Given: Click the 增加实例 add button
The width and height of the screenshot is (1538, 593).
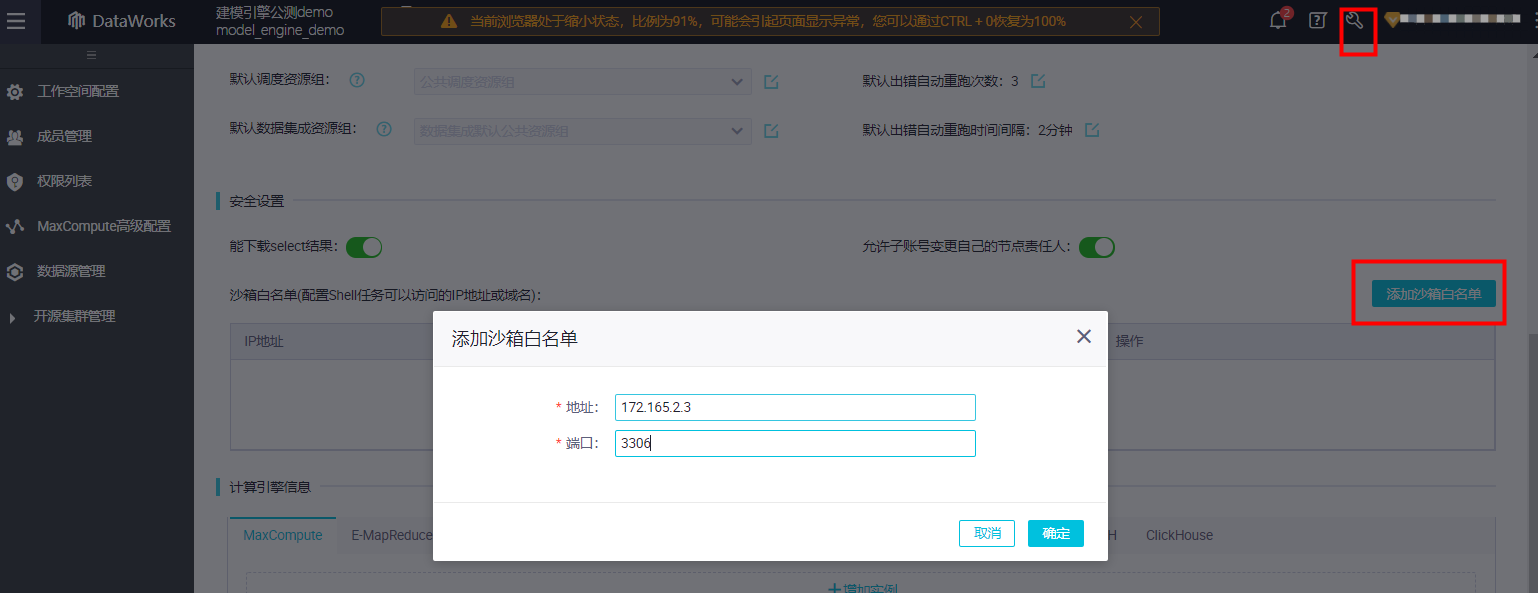Looking at the screenshot, I should [862, 587].
